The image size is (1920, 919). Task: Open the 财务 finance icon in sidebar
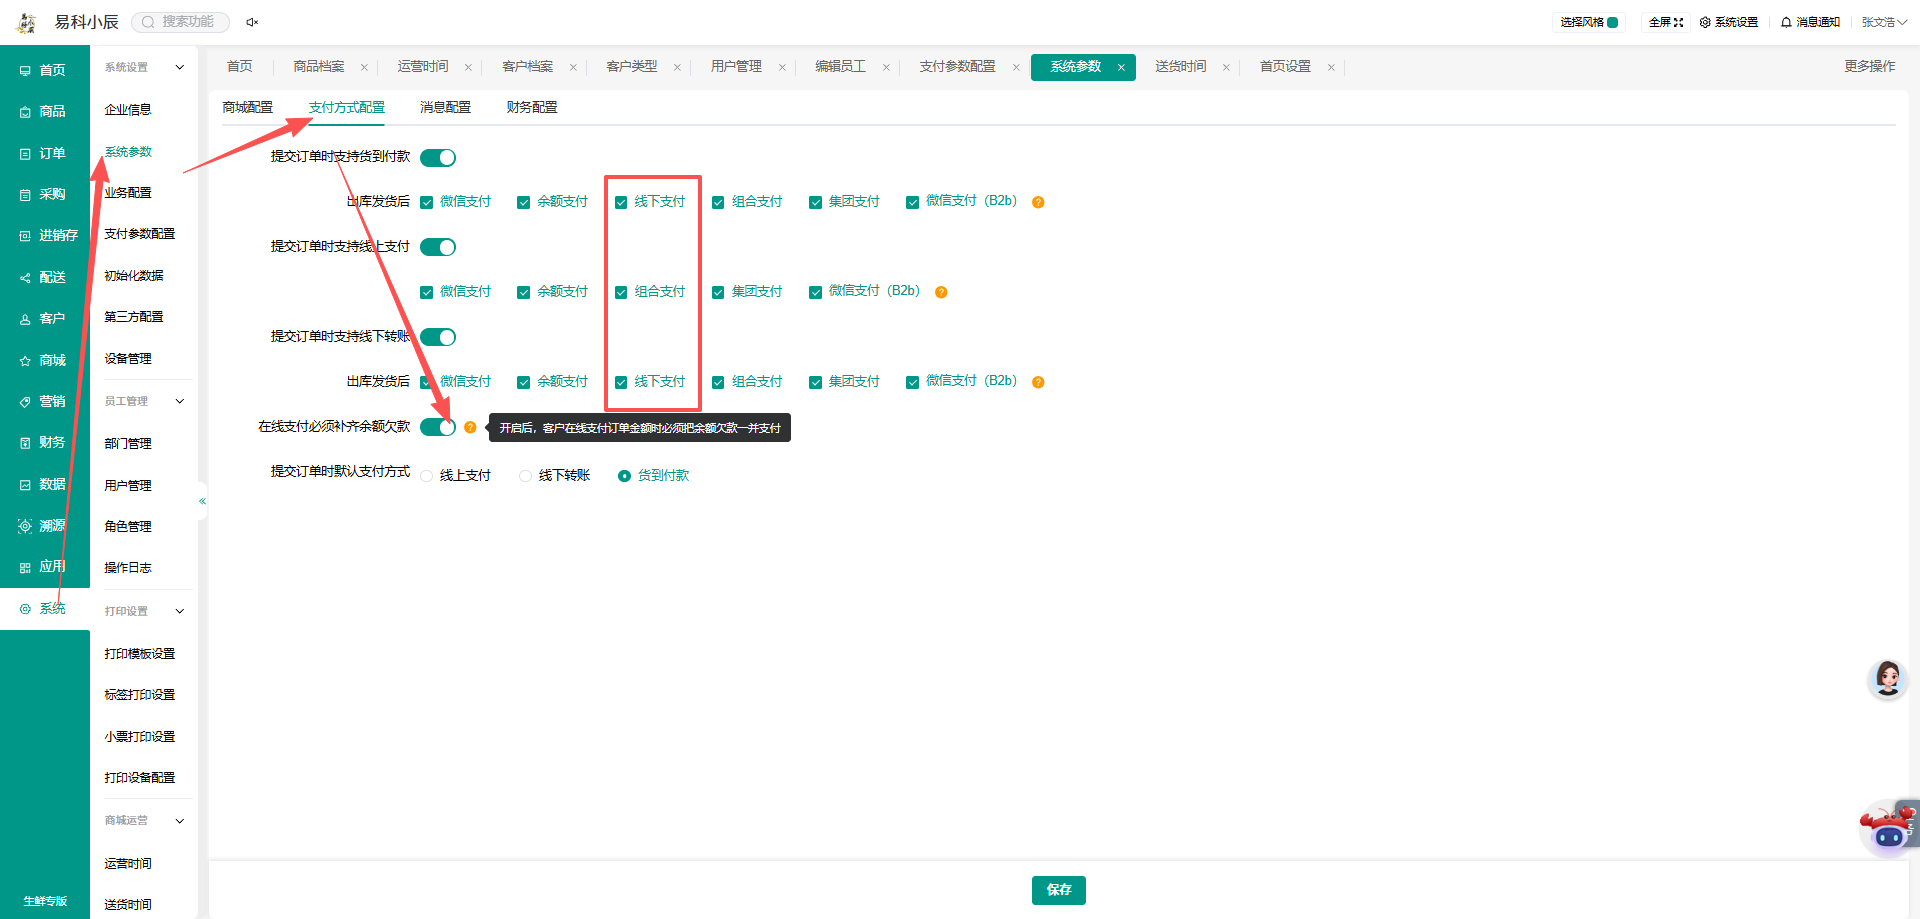[x=25, y=443]
